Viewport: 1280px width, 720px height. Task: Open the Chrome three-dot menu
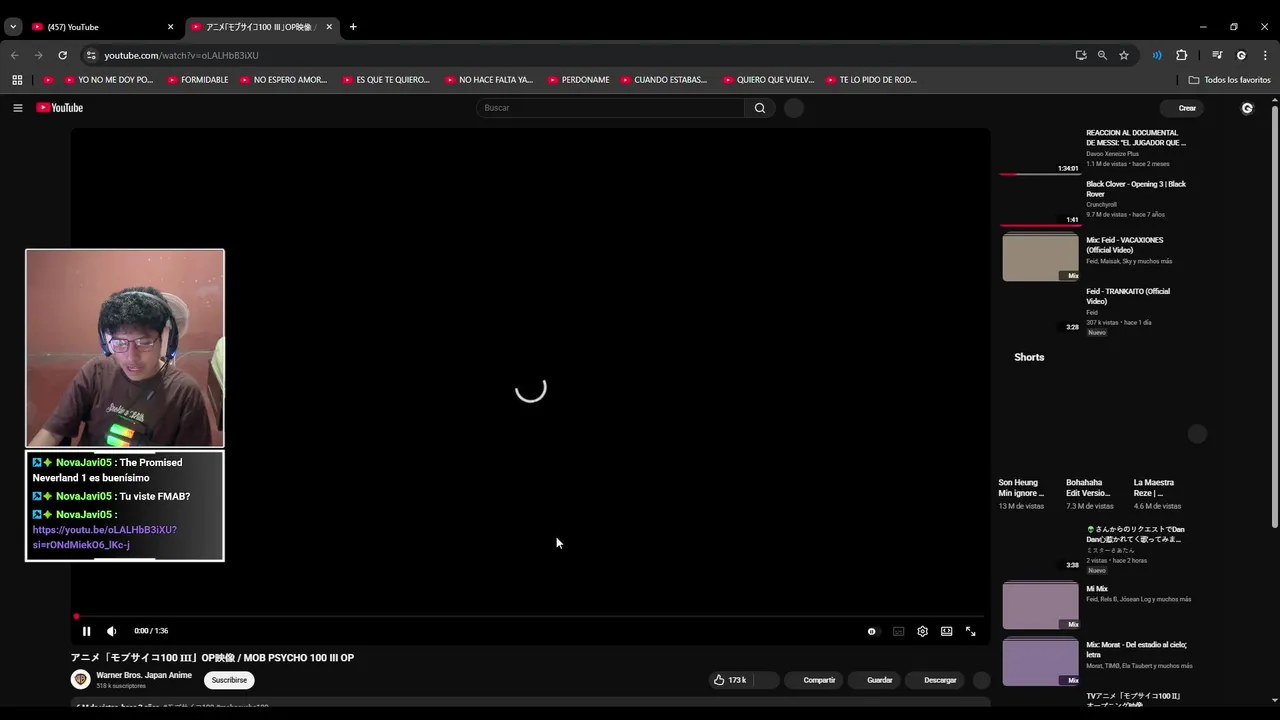pos(1265,55)
